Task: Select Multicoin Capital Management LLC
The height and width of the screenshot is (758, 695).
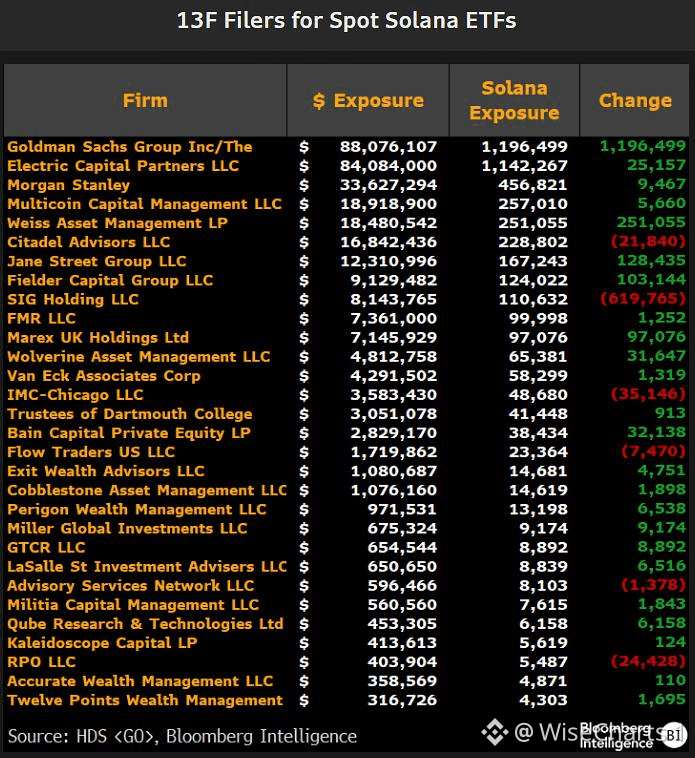Action: tap(144, 204)
